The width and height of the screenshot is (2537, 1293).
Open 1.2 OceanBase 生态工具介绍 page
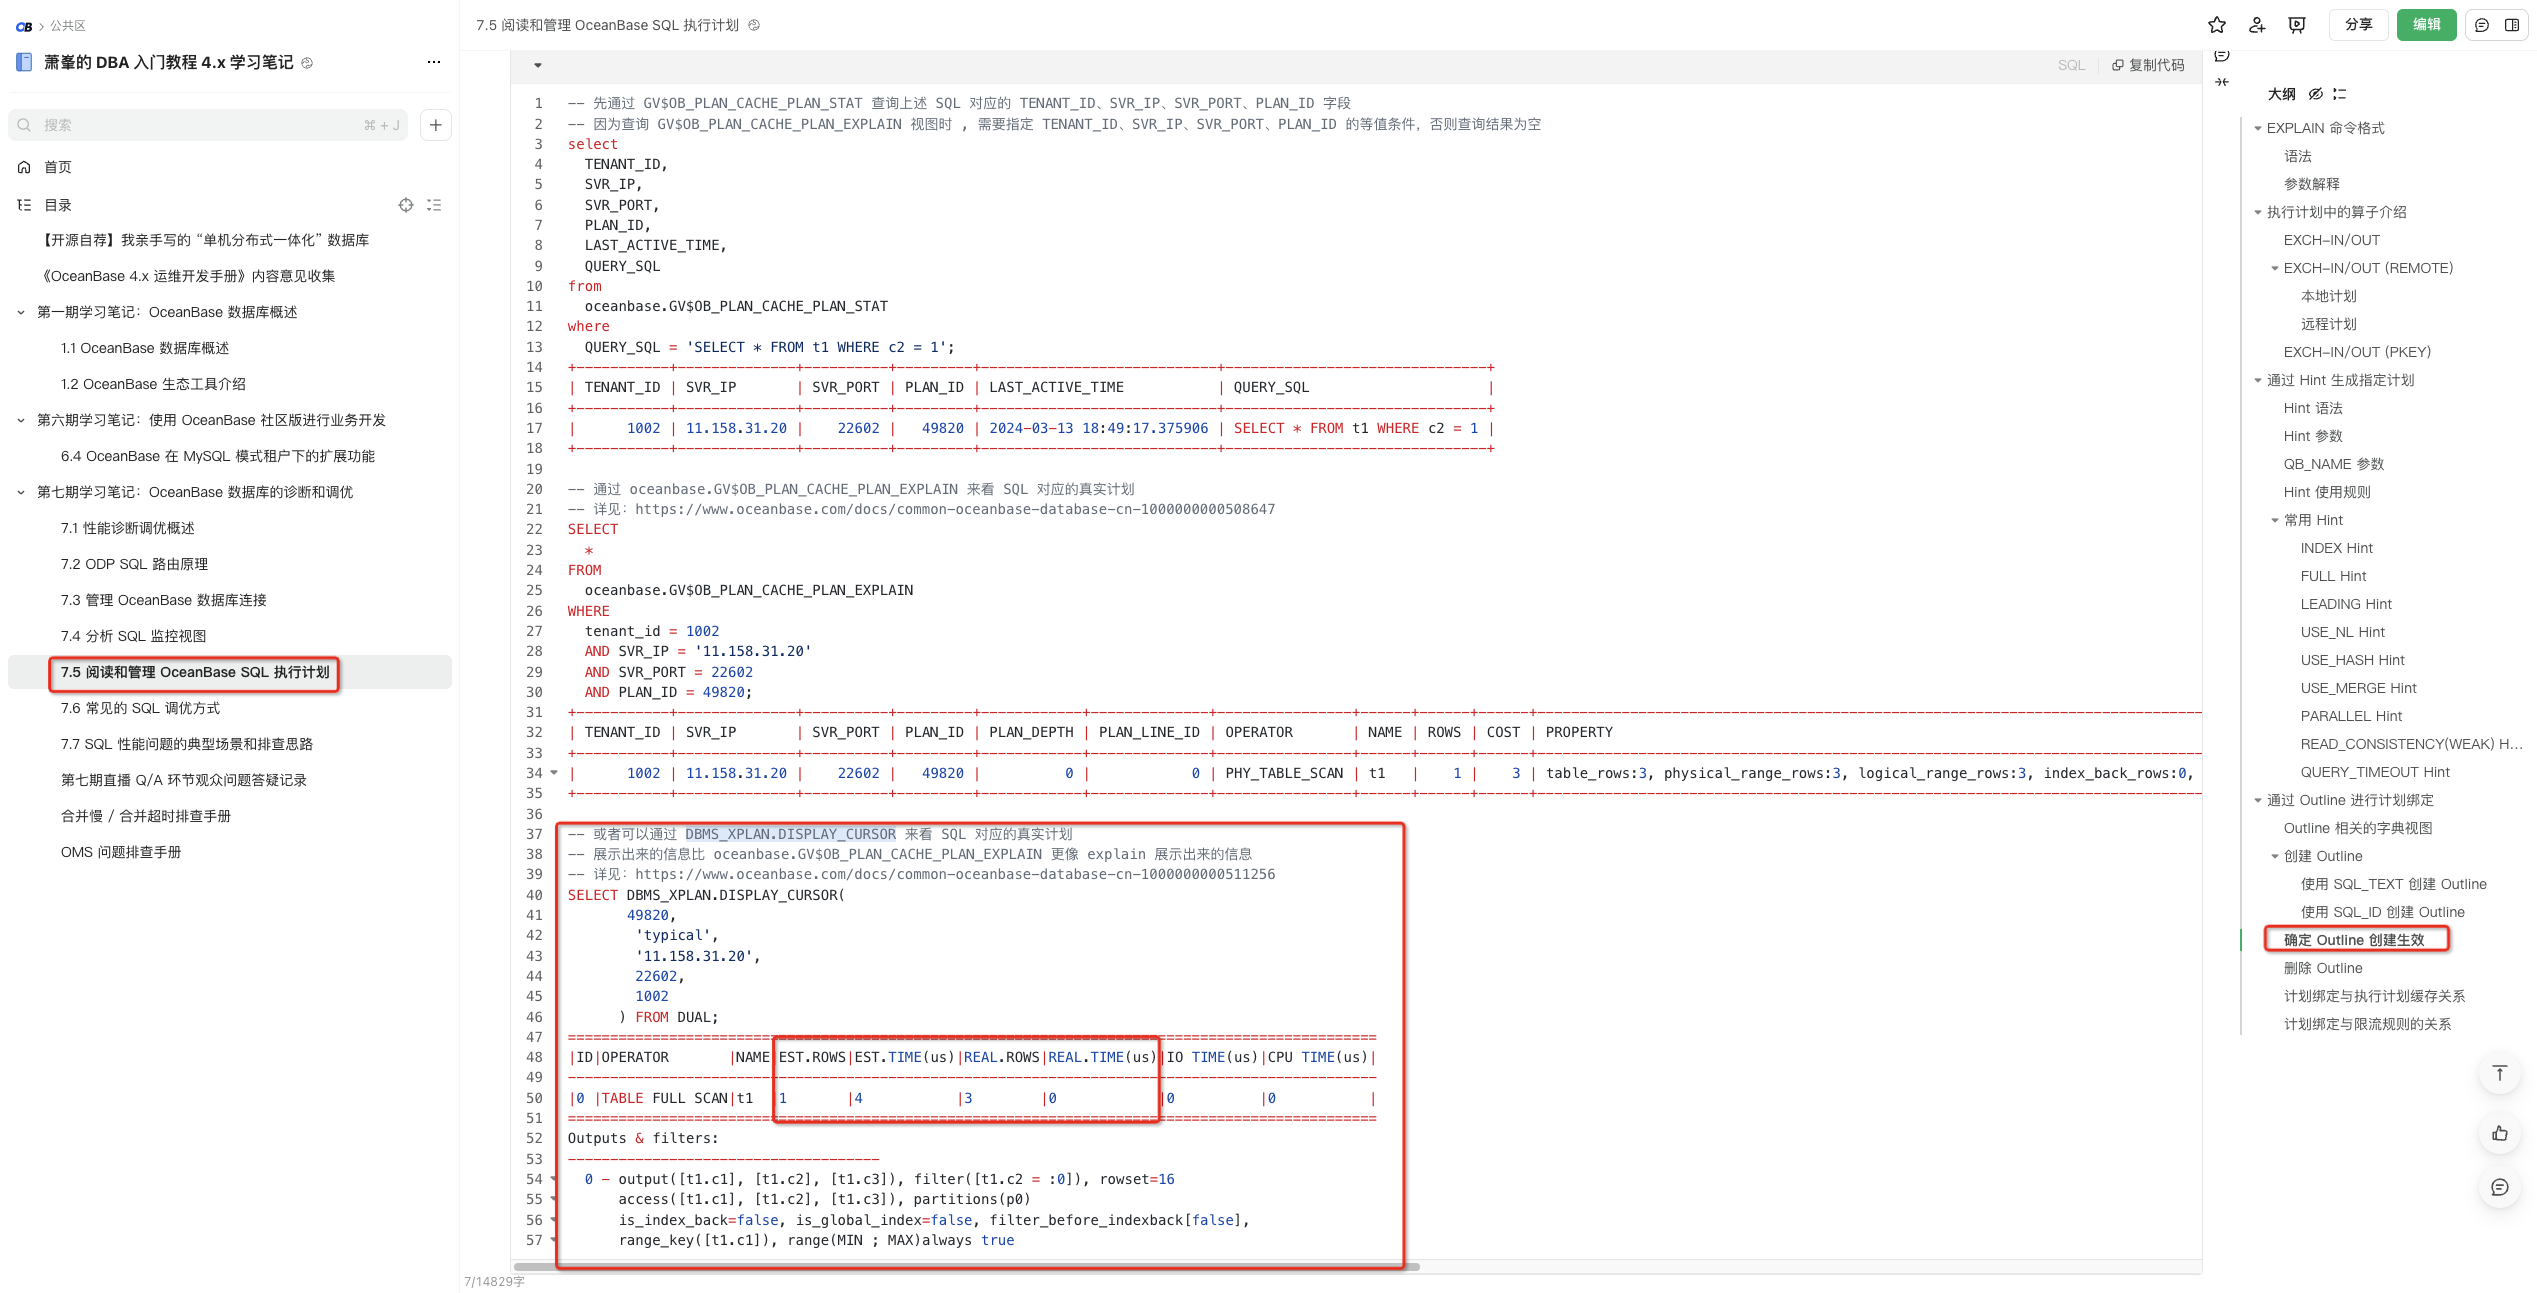153,384
